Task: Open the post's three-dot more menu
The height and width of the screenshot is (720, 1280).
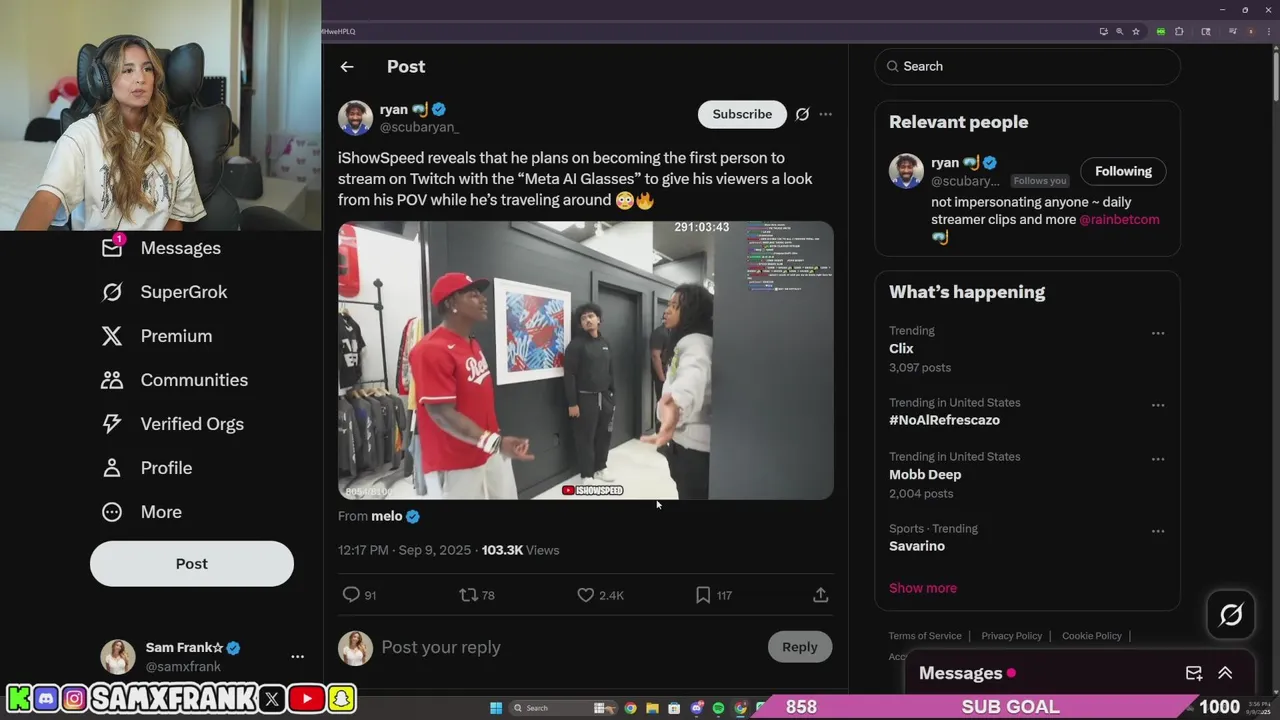Action: click(x=825, y=114)
